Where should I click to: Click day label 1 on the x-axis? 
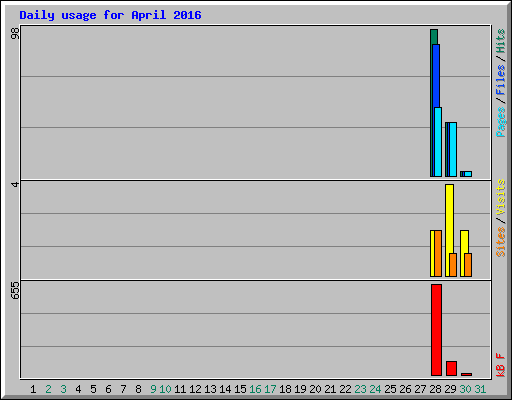click(33, 389)
